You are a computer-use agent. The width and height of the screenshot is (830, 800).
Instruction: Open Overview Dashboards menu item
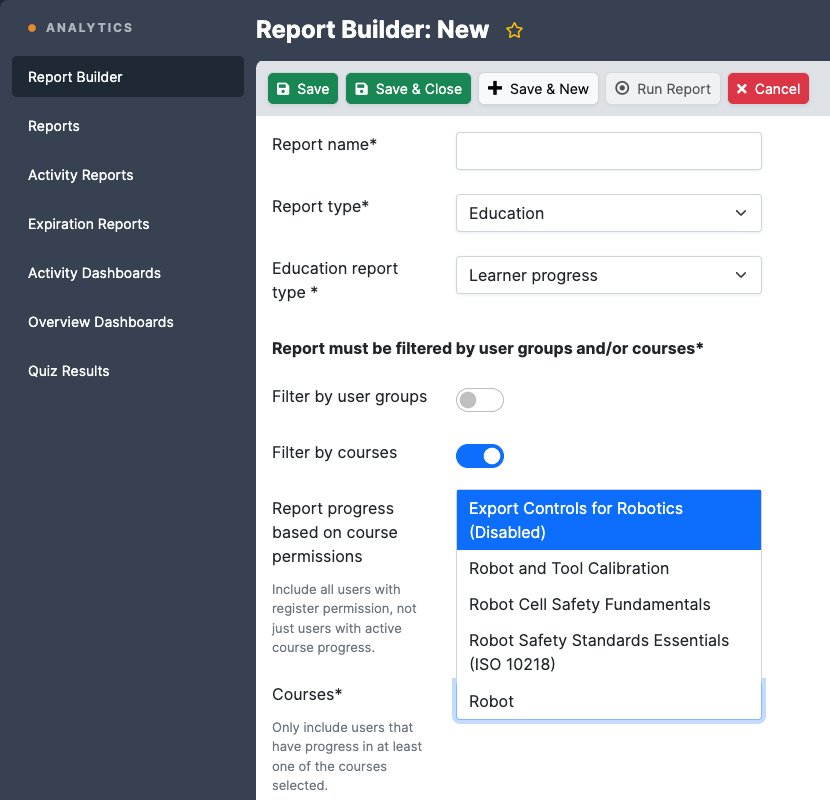pos(101,322)
